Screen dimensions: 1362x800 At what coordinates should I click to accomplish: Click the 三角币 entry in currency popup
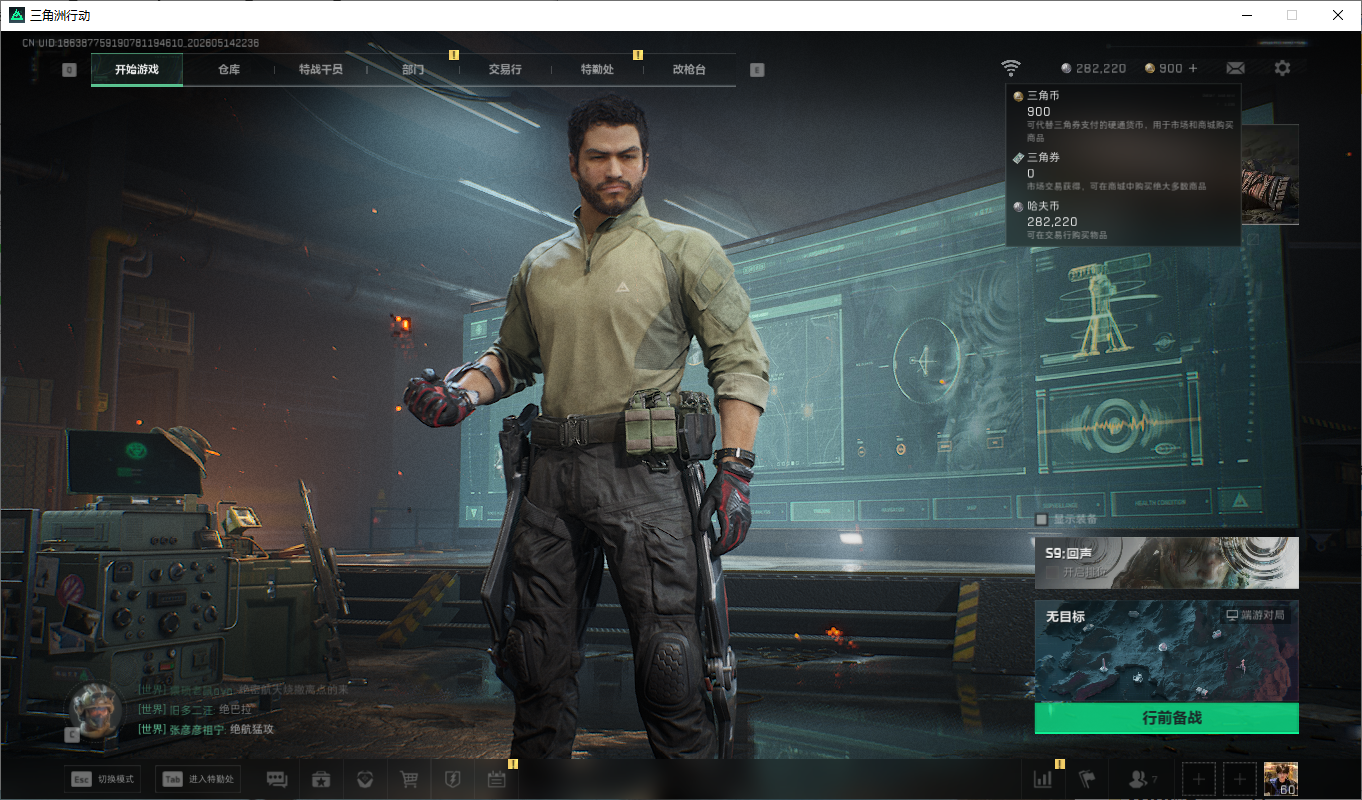(1123, 116)
